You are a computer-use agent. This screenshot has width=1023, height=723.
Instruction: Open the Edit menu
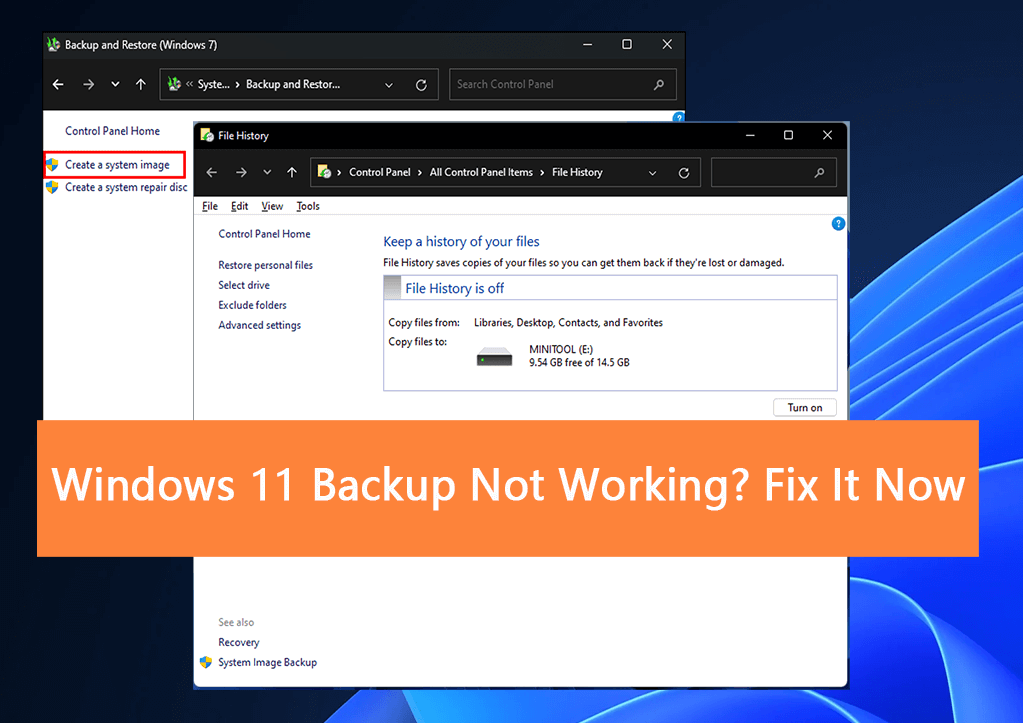point(239,206)
